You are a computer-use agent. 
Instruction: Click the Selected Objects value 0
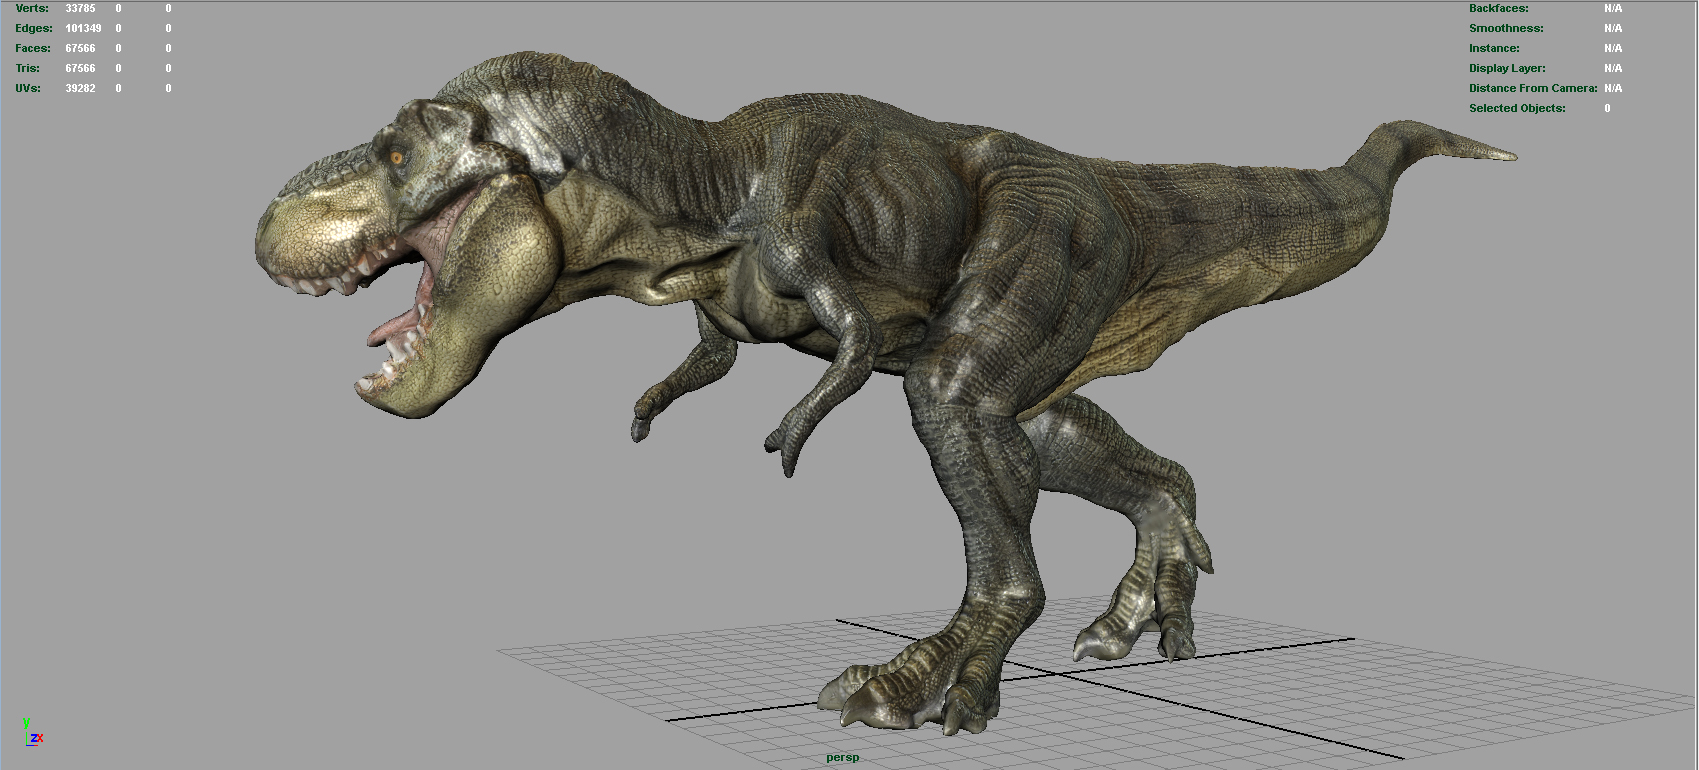pos(1607,108)
